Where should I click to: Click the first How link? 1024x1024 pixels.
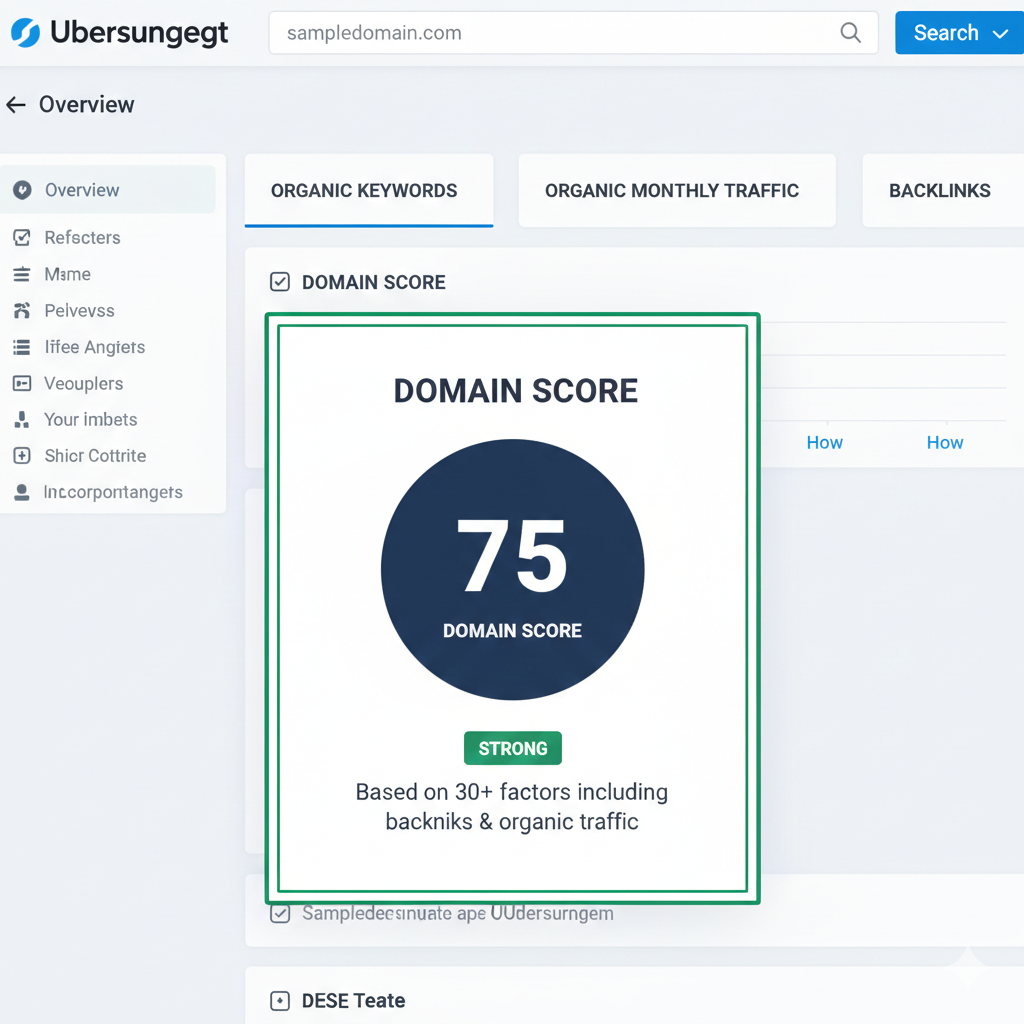824,443
